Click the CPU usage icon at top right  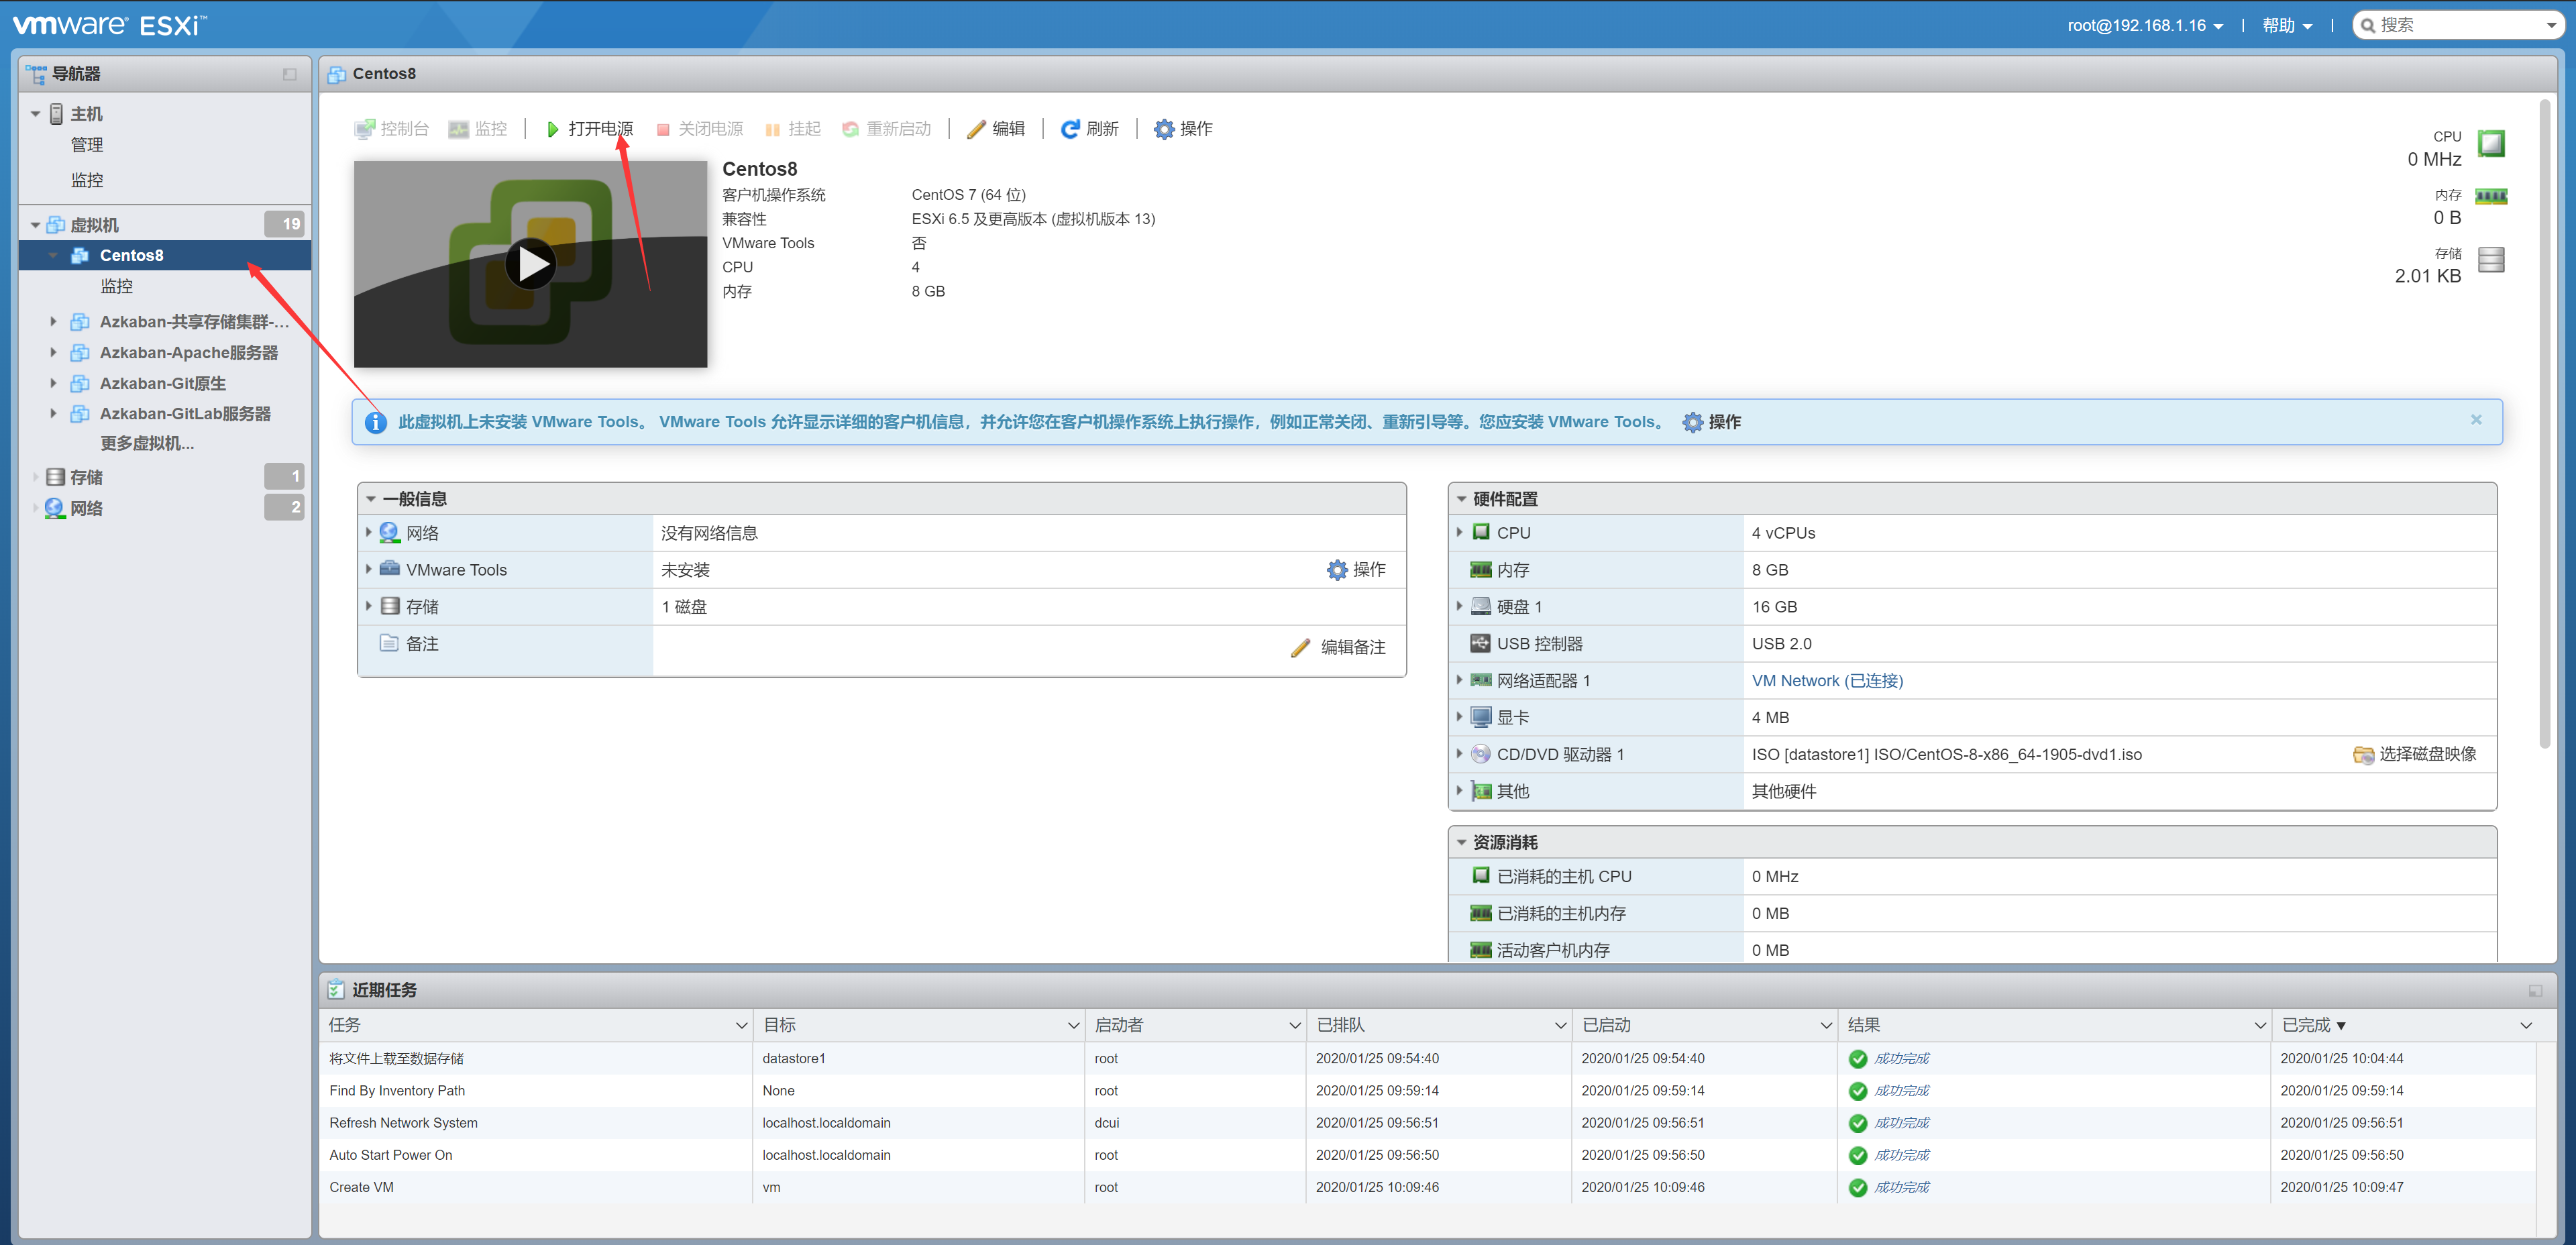(2491, 143)
